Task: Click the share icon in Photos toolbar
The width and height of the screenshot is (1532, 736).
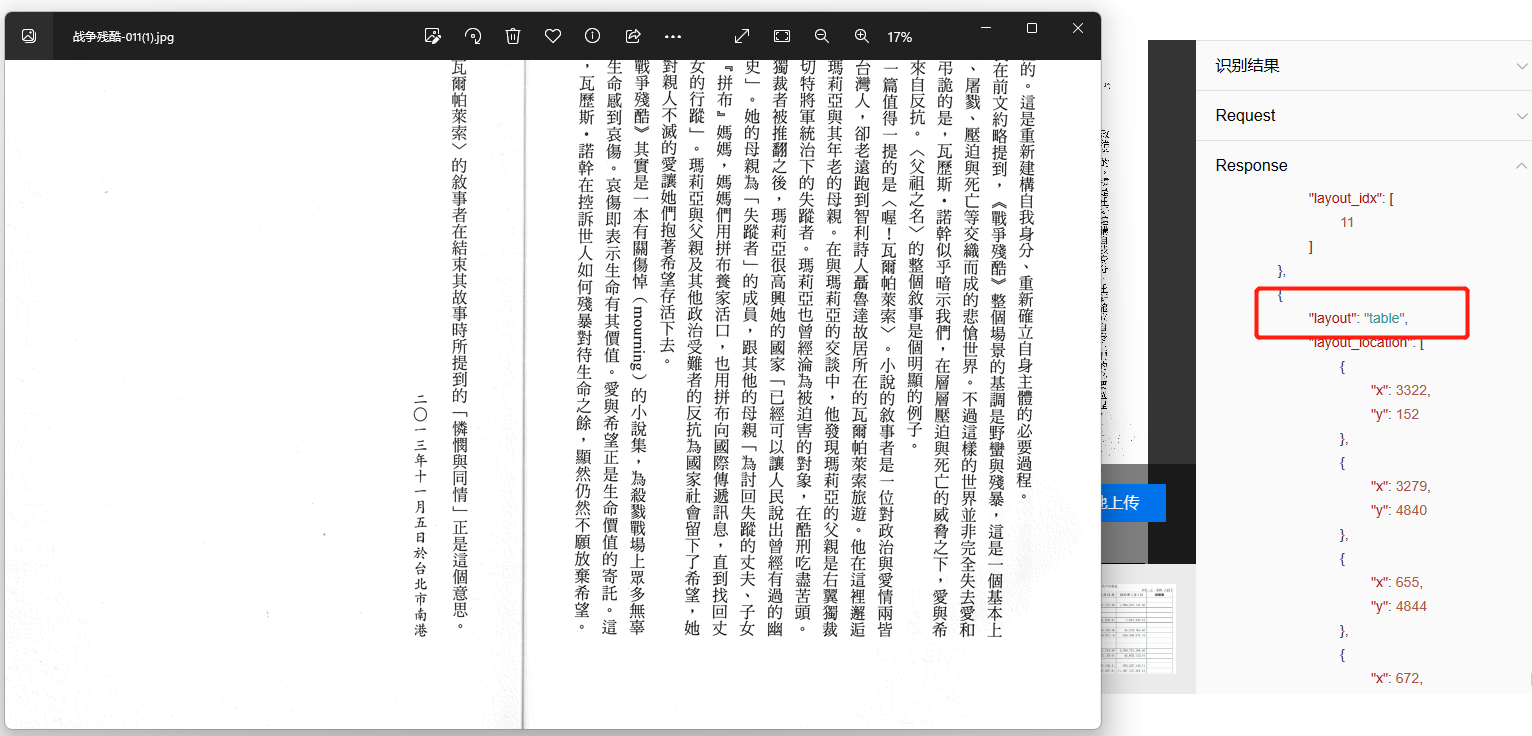Action: pyautogui.click(x=632, y=36)
